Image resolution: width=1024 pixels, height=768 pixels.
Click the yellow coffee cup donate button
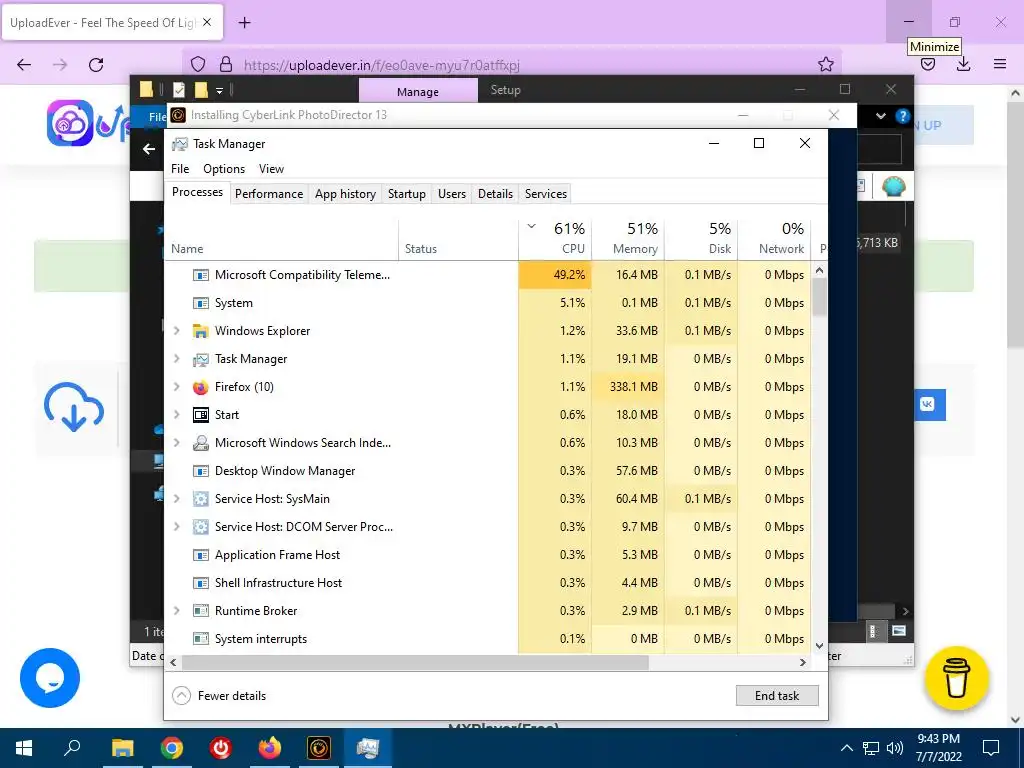[956, 678]
